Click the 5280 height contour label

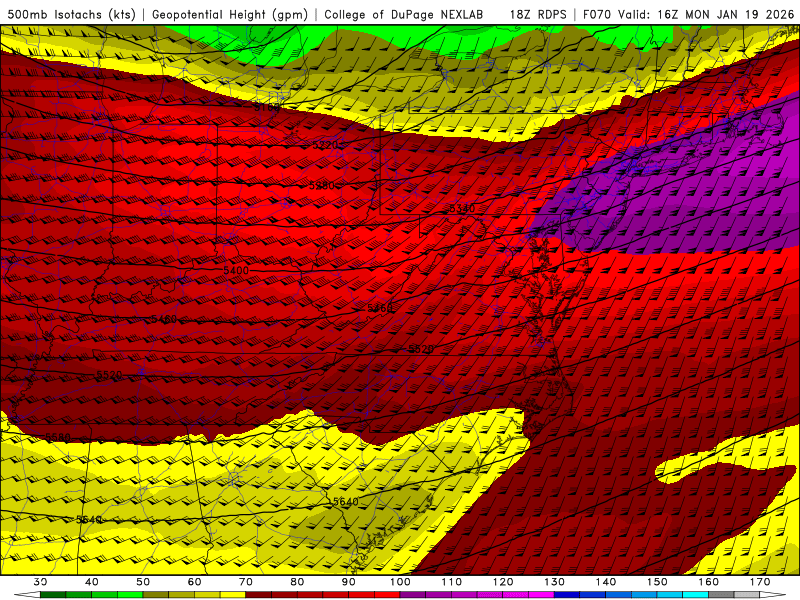tap(321, 186)
